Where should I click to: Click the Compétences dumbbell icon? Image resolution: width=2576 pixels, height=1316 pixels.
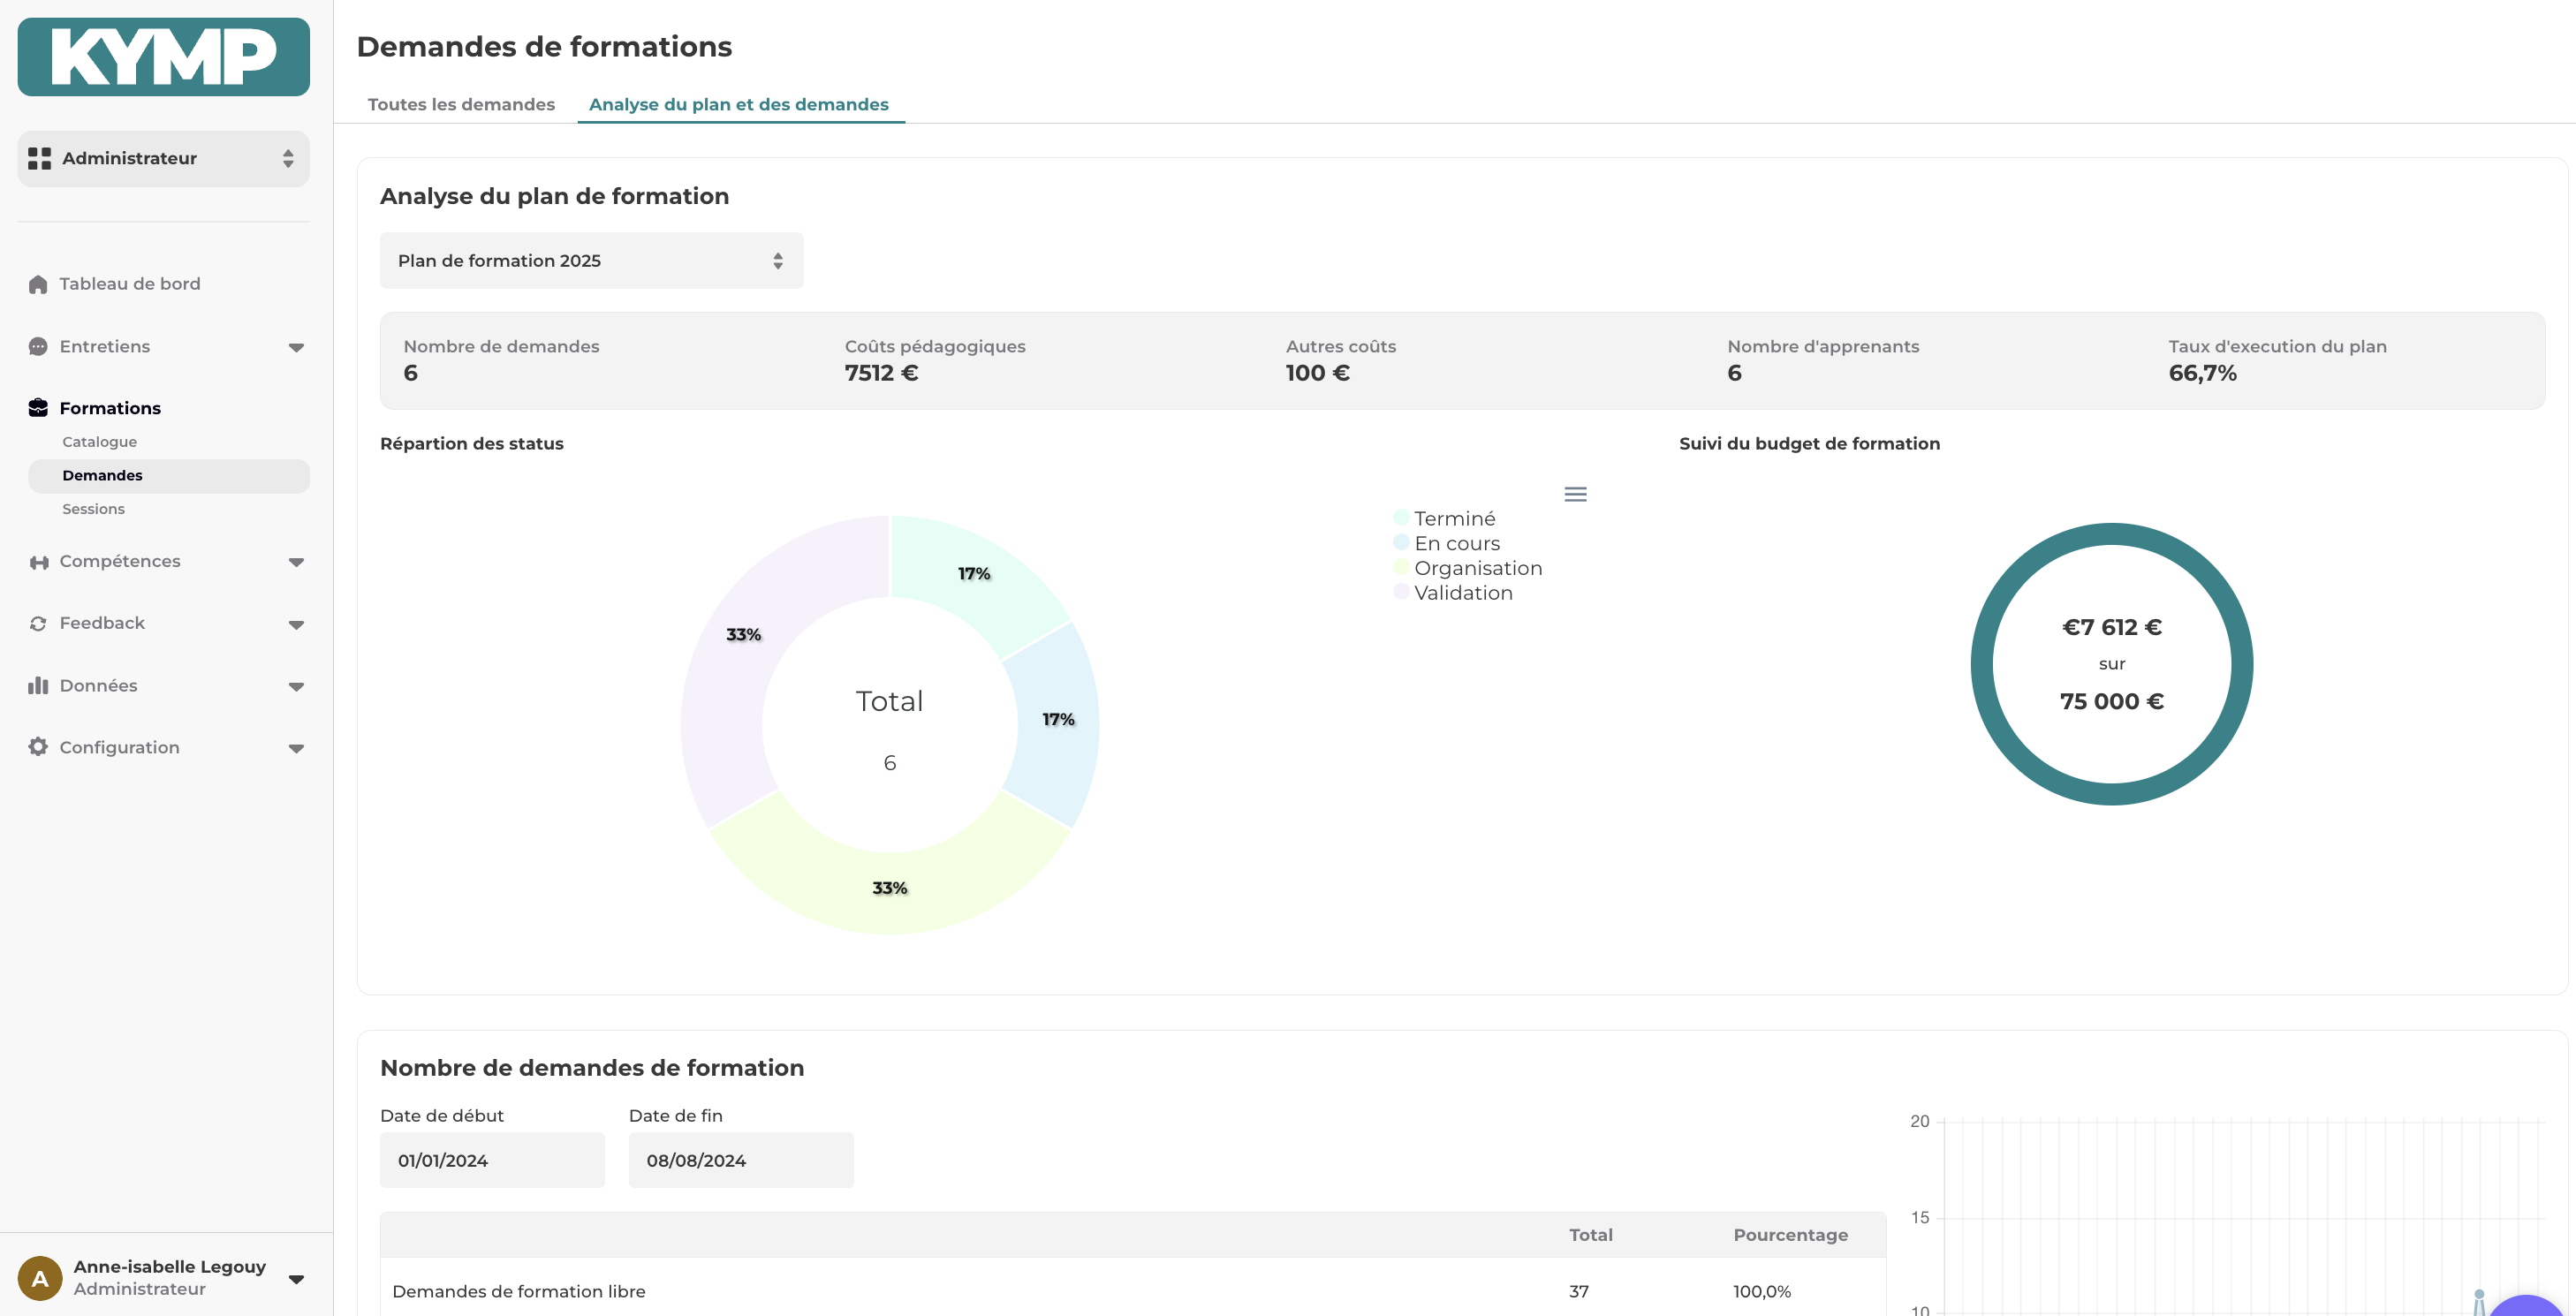click(x=38, y=562)
